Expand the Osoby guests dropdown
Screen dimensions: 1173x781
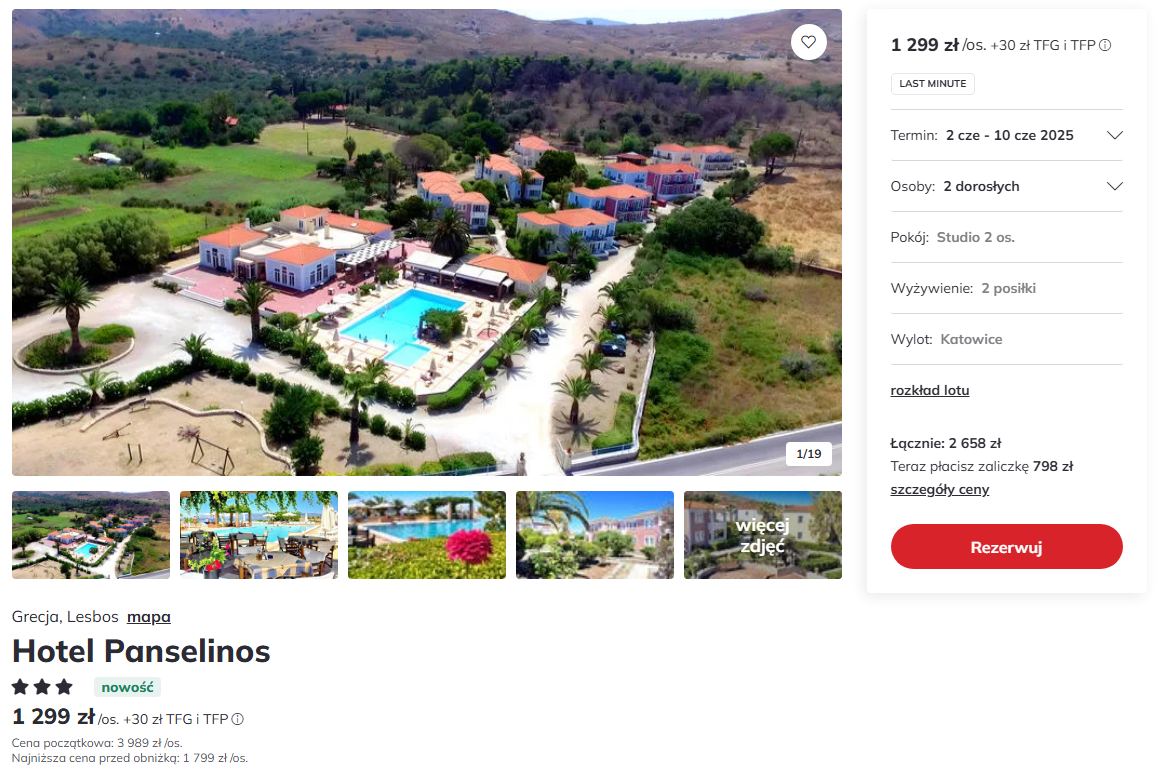tap(1114, 186)
